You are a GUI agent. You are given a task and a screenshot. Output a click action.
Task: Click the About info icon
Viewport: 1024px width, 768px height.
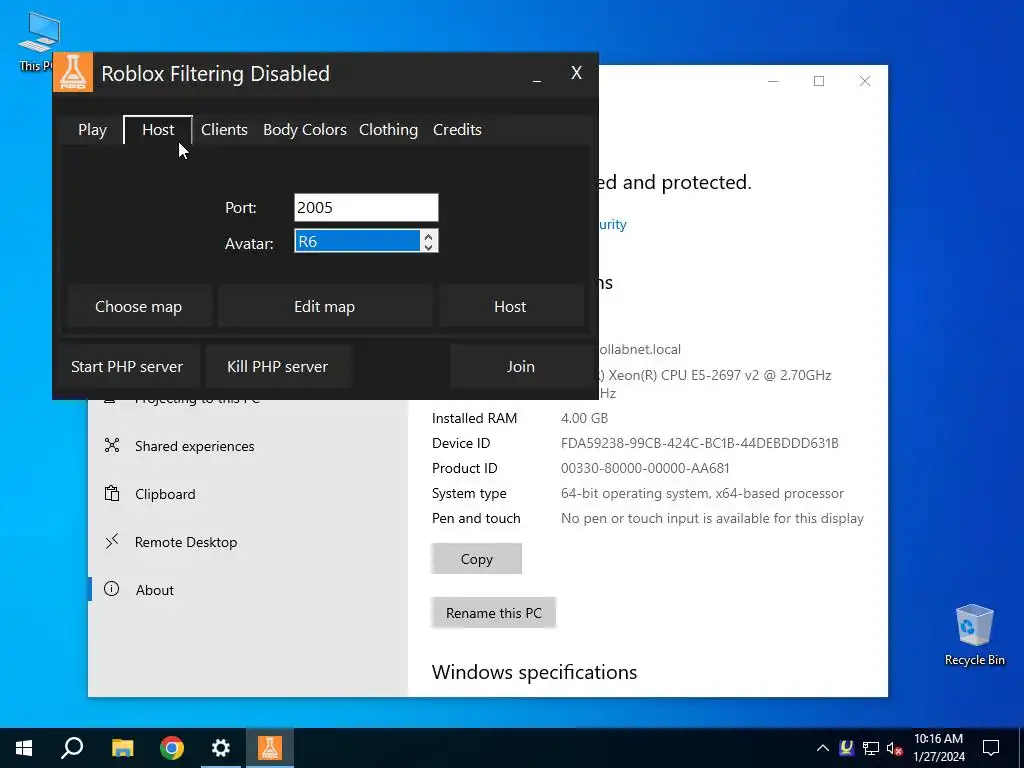click(112, 589)
